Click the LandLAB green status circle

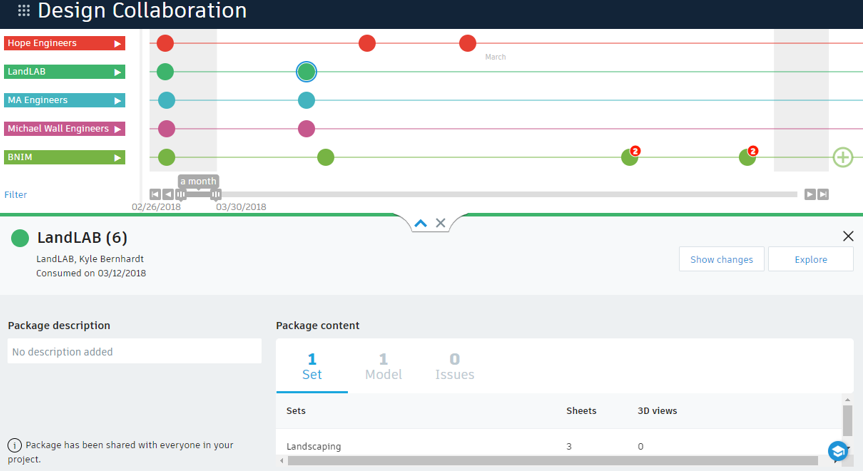20,238
